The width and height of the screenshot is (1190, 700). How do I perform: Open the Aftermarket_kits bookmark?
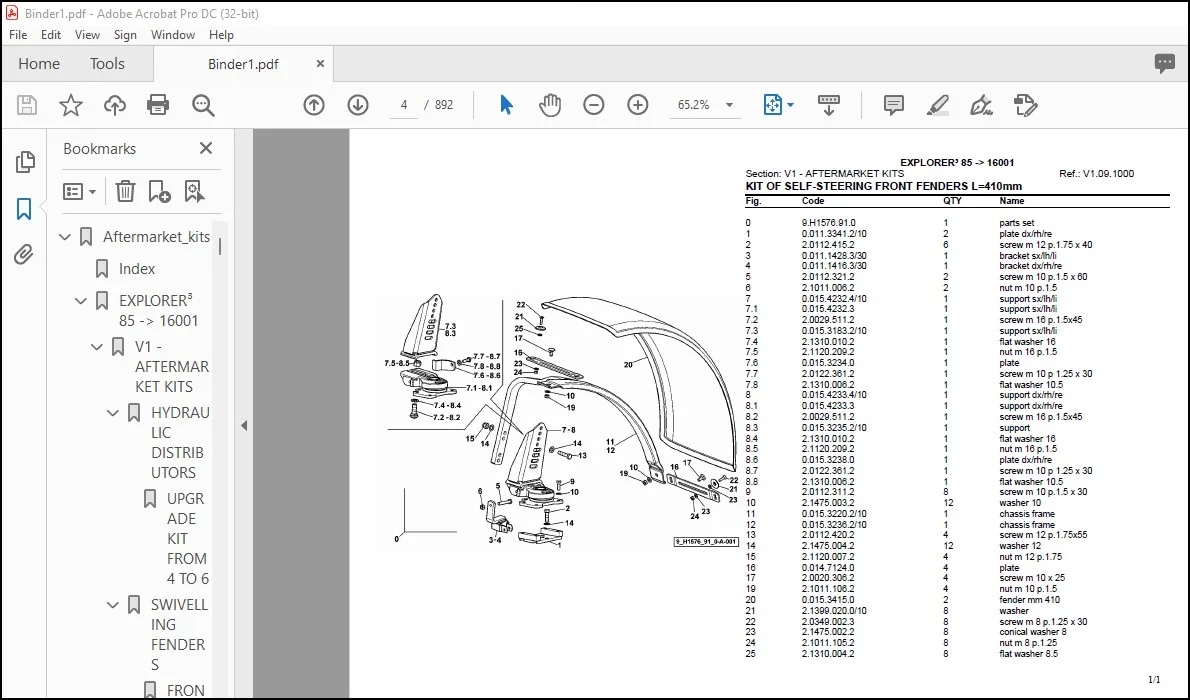tap(156, 237)
